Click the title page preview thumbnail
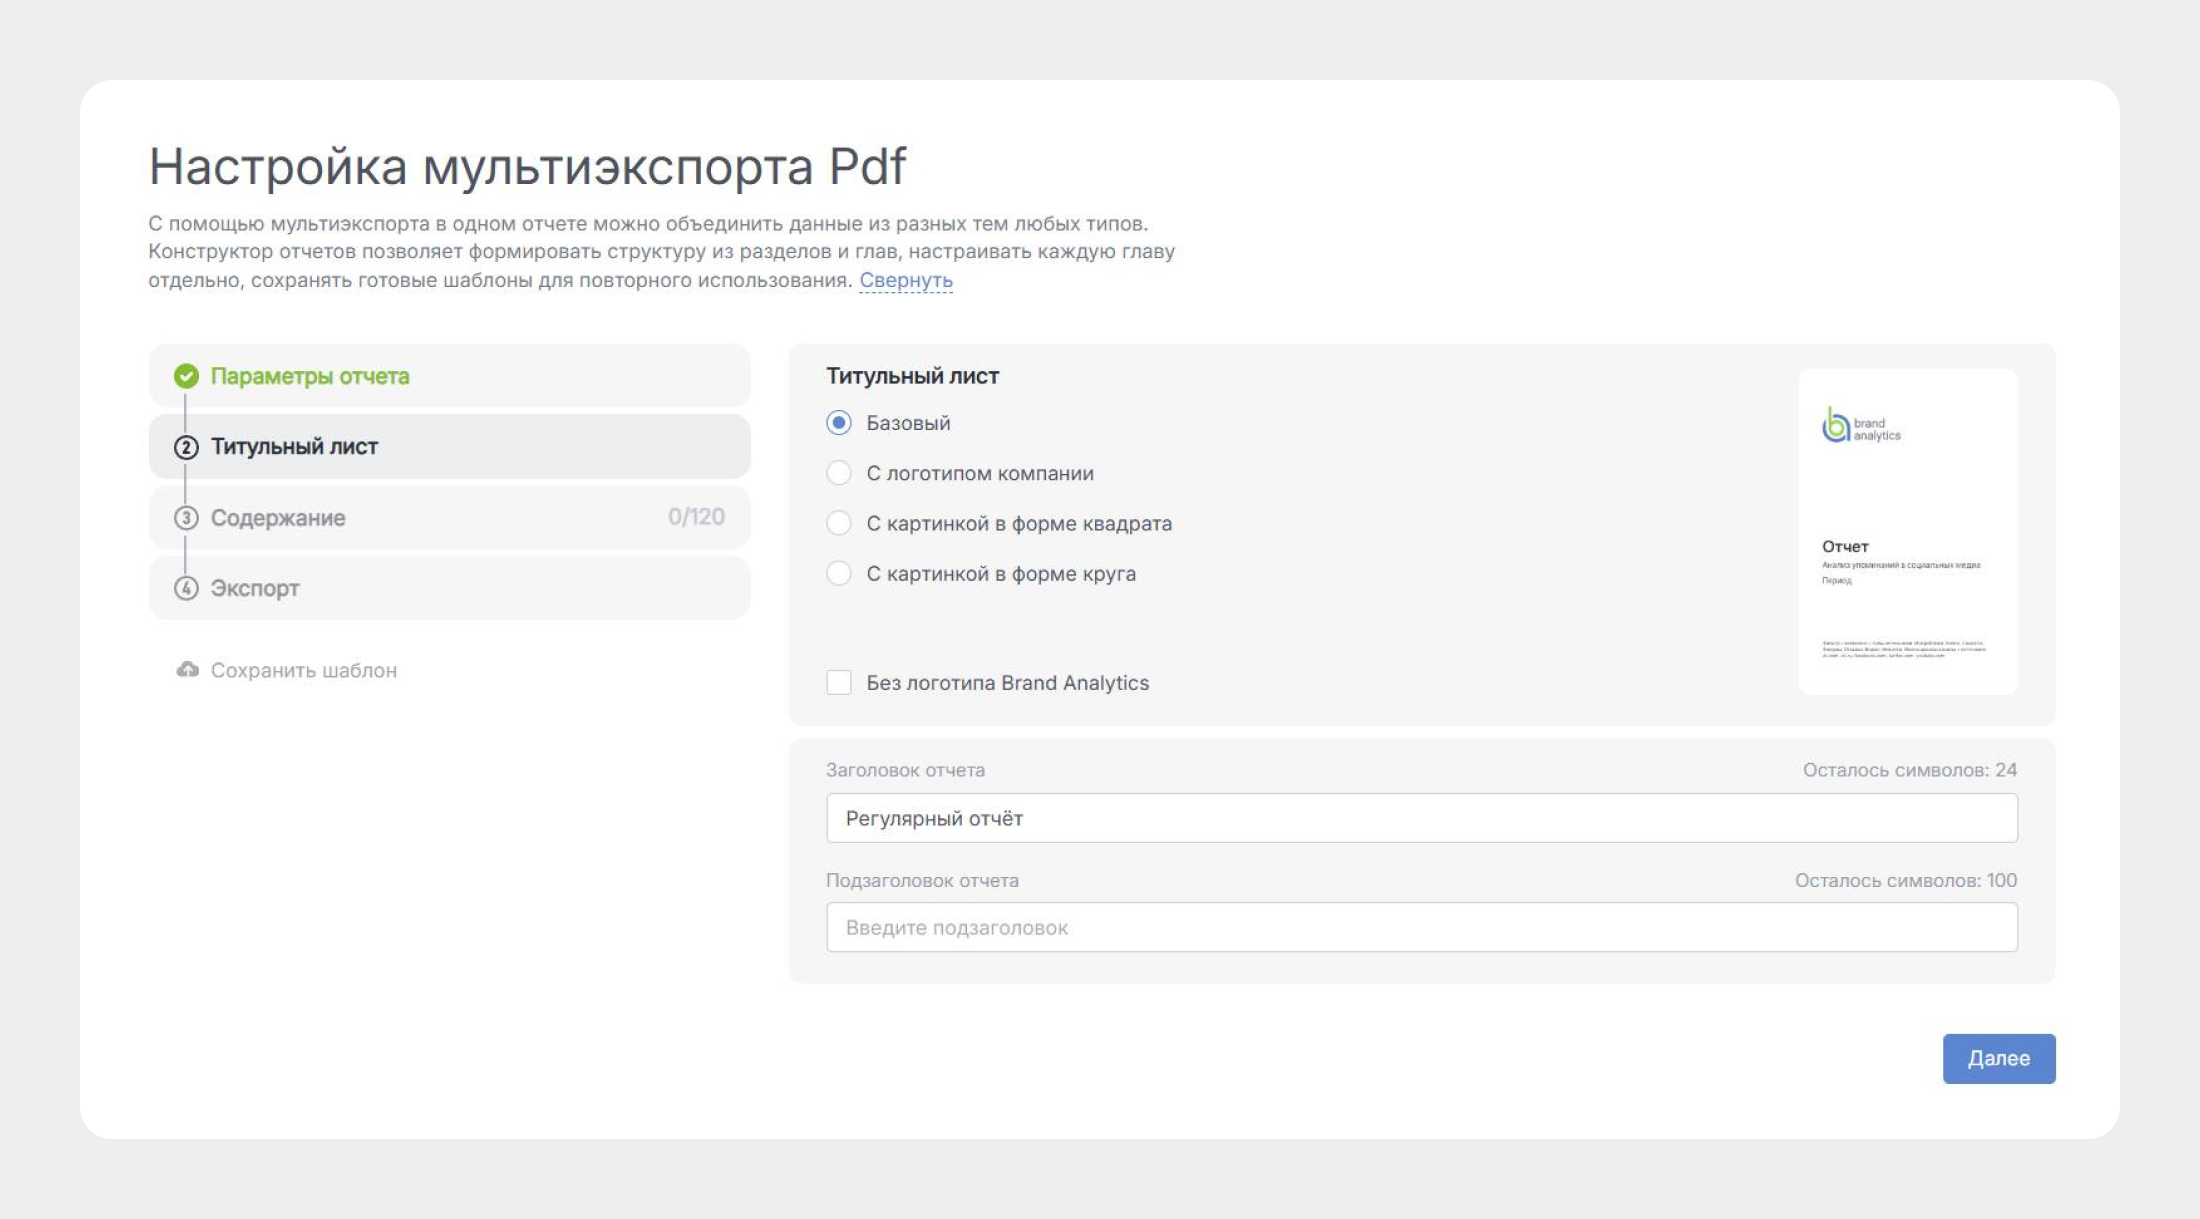The height and width of the screenshot is (1219, 2200). tap(1908, 531)
